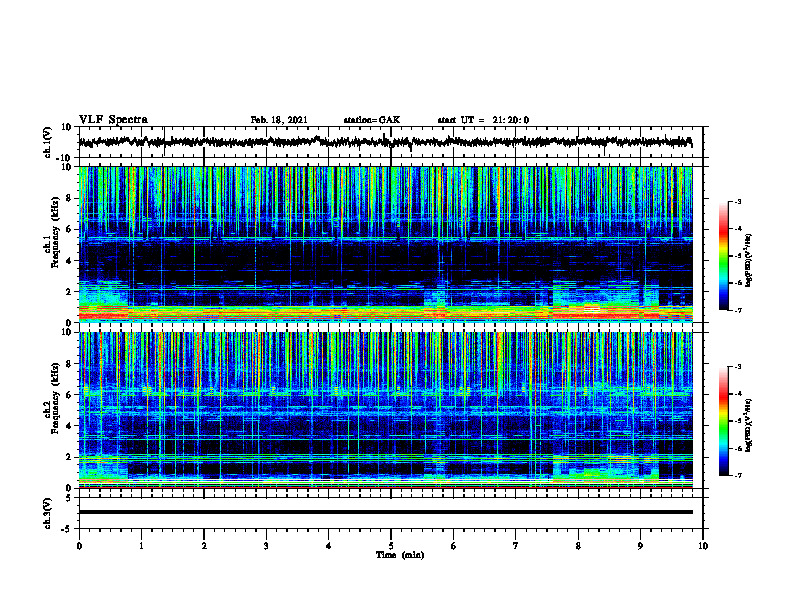This screenshot has width=792, height=612.
Task: Click the "3" minute label on time axis
Action: pyautogui.click(x=266, y=546)
